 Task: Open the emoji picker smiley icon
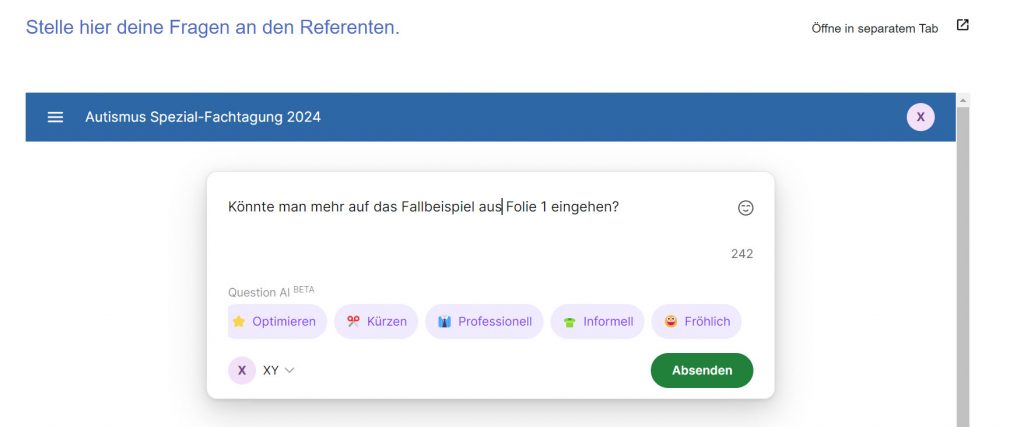(745, 208)
